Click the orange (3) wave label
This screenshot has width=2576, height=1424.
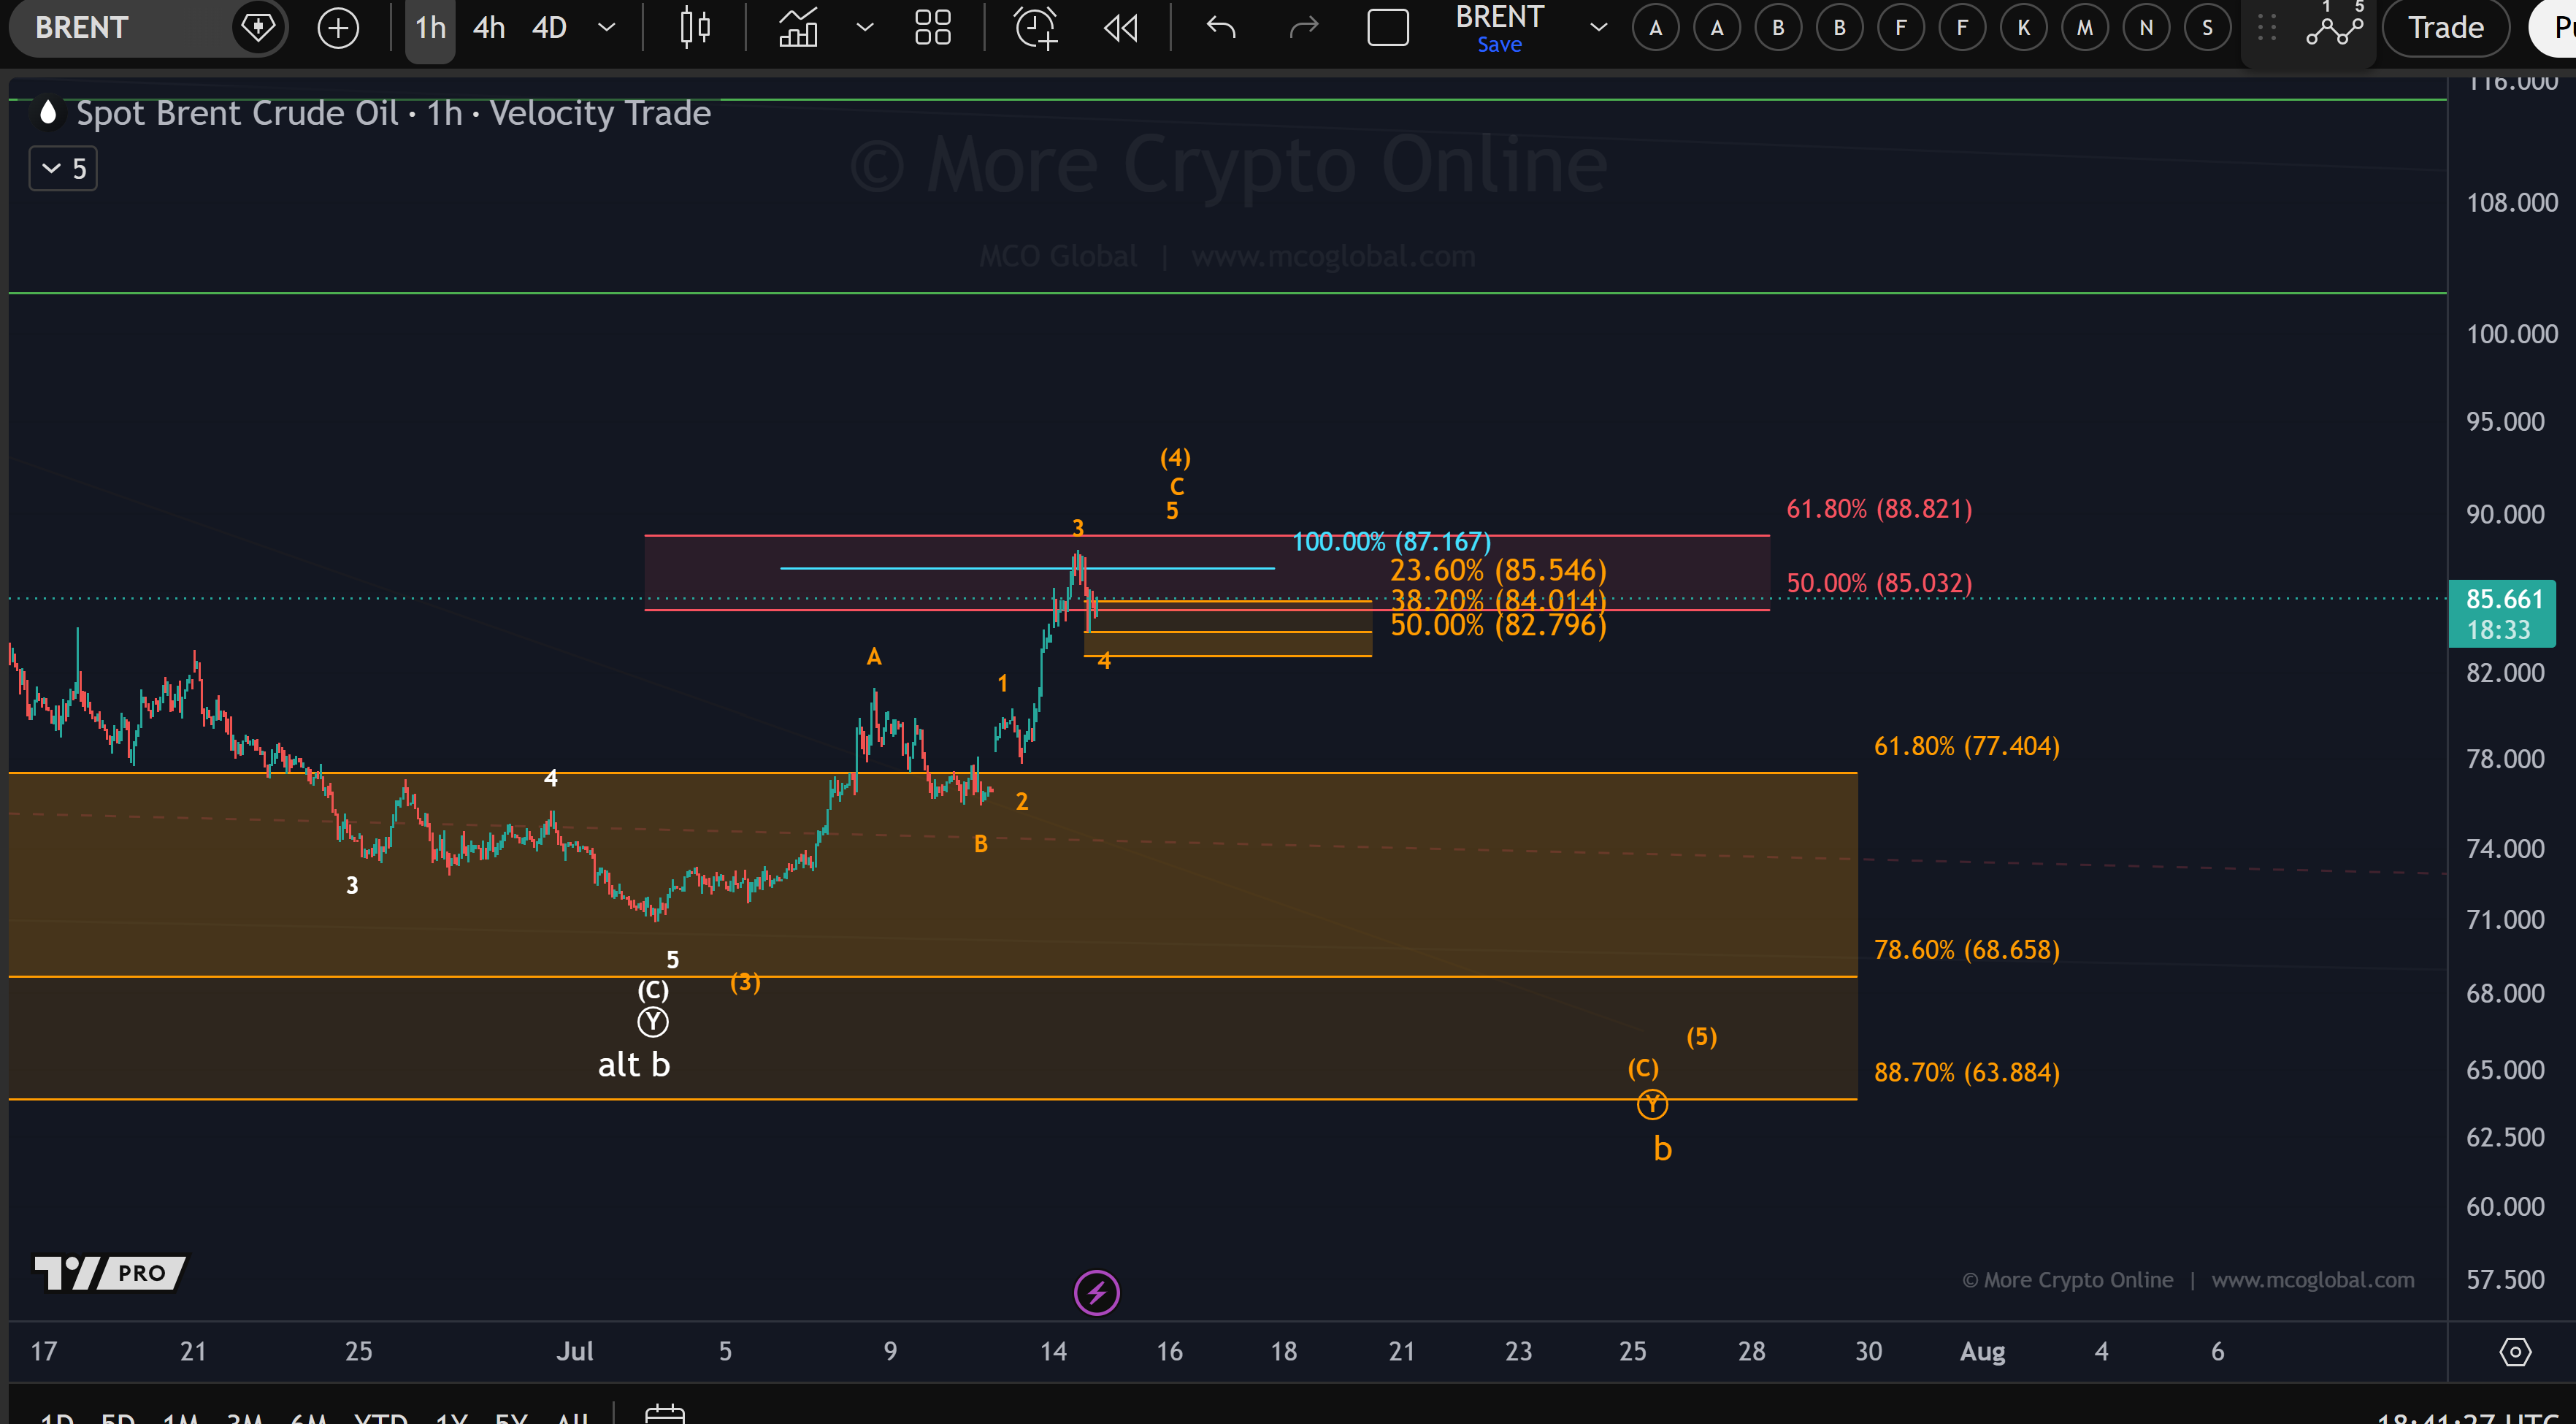pyautogui.click(x=745, y=983)
